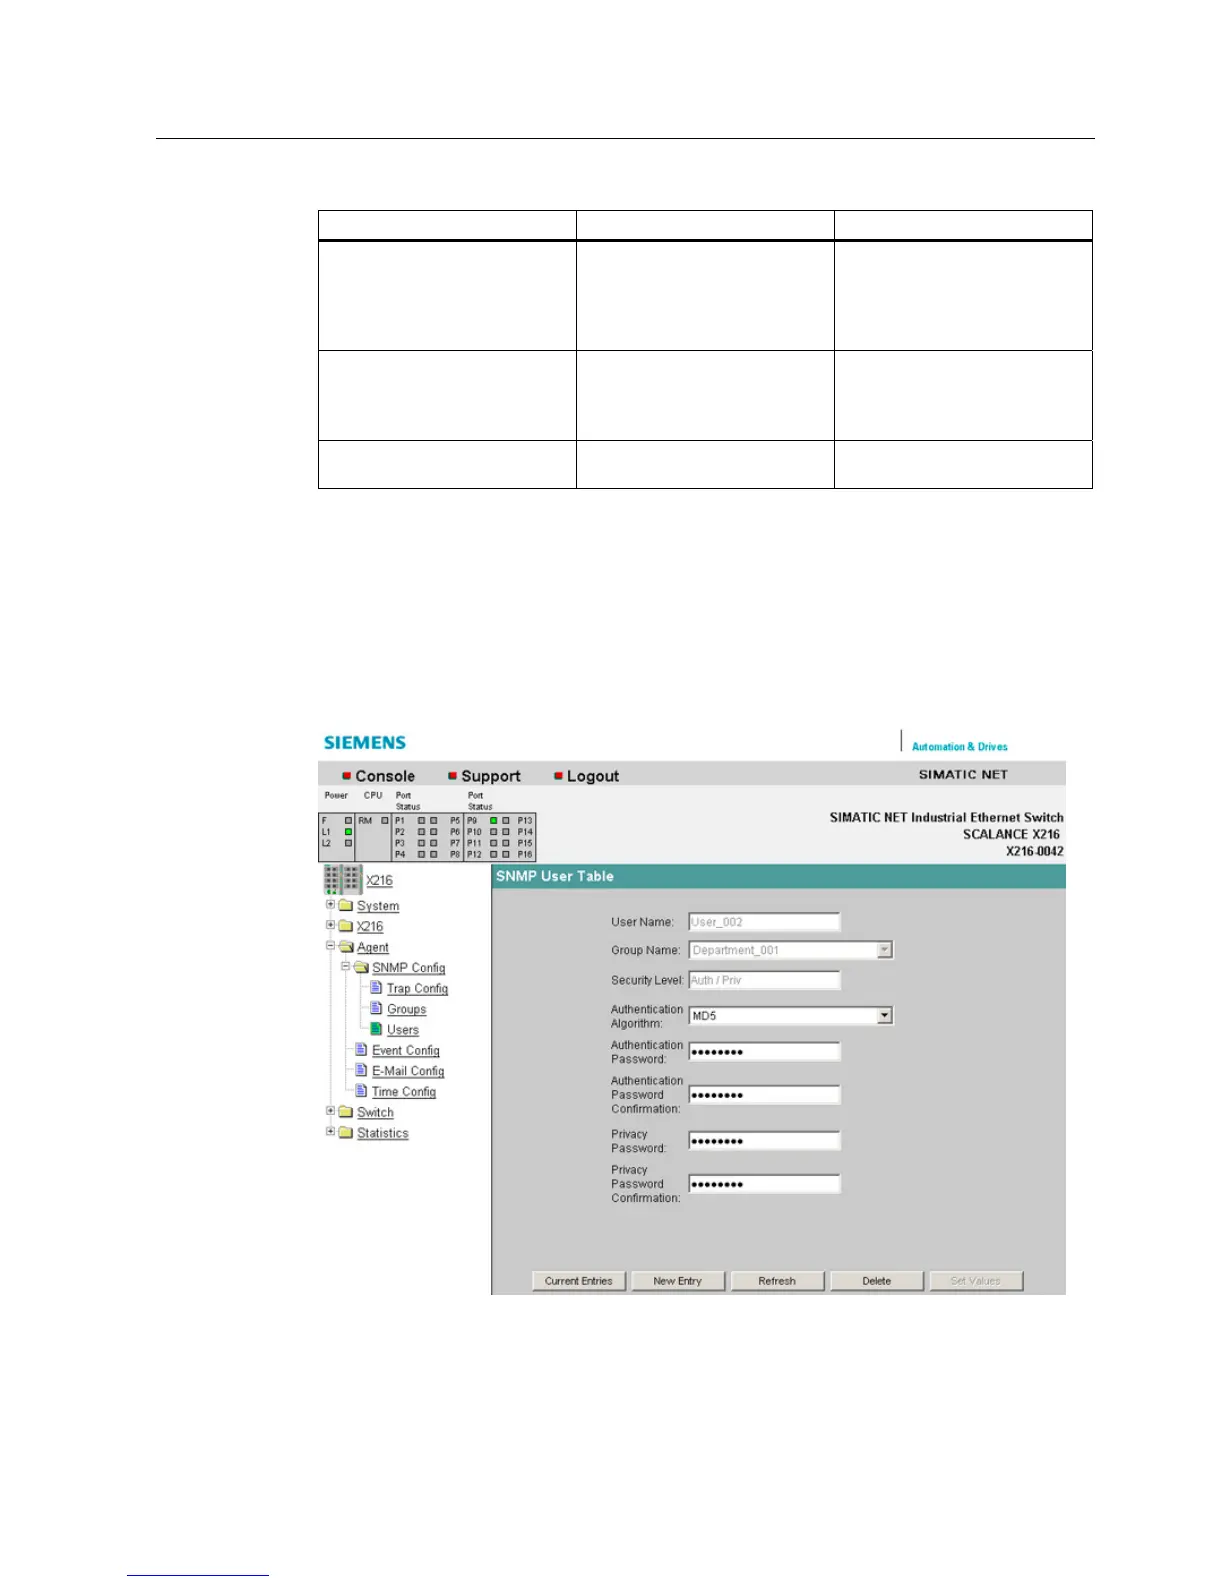The height and width of the screenshot is (1584, 1224).
Task: Focus the Authentication Password Confirmation field
Action: pyautogui.click(x=764, y=1095)
